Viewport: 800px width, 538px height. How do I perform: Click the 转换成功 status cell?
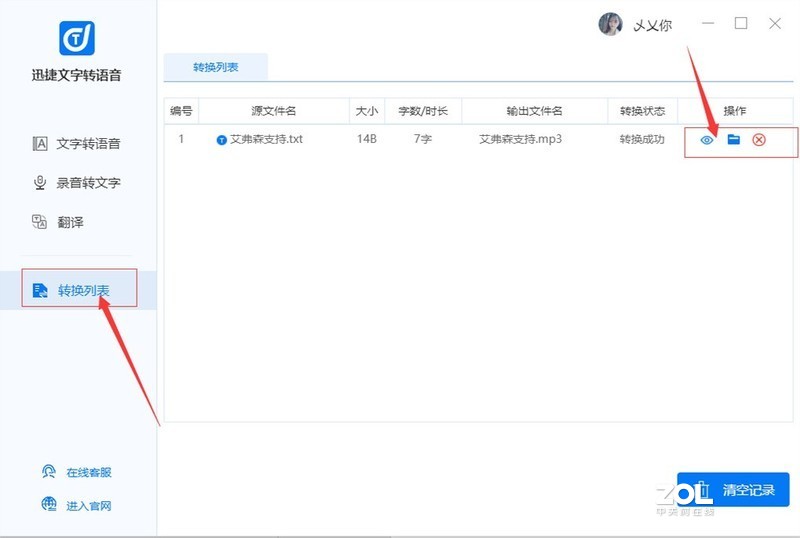pyautogui.click(x=642, y=139)
